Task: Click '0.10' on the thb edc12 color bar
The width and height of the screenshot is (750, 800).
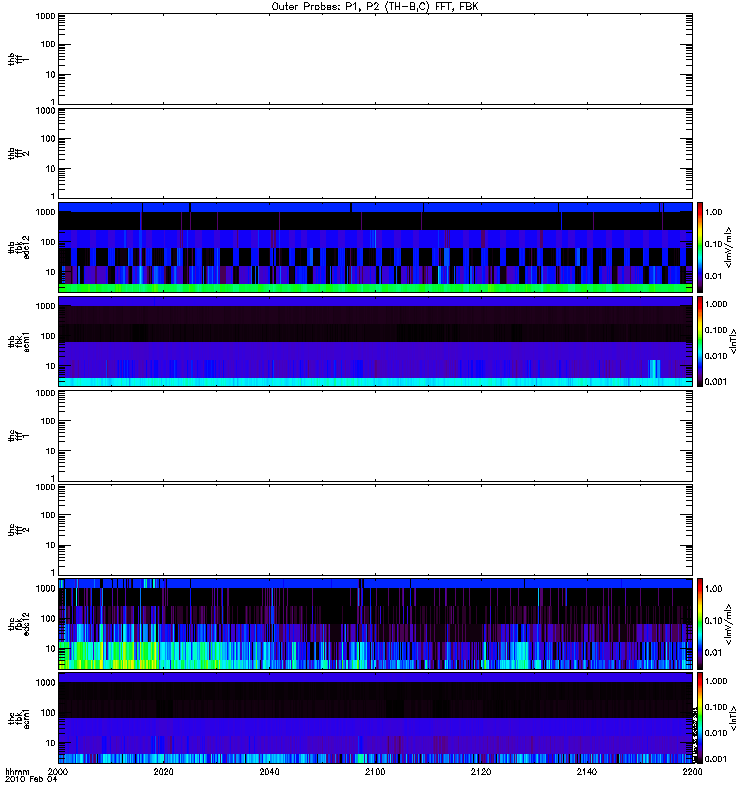Action: (x=714, y=244)
